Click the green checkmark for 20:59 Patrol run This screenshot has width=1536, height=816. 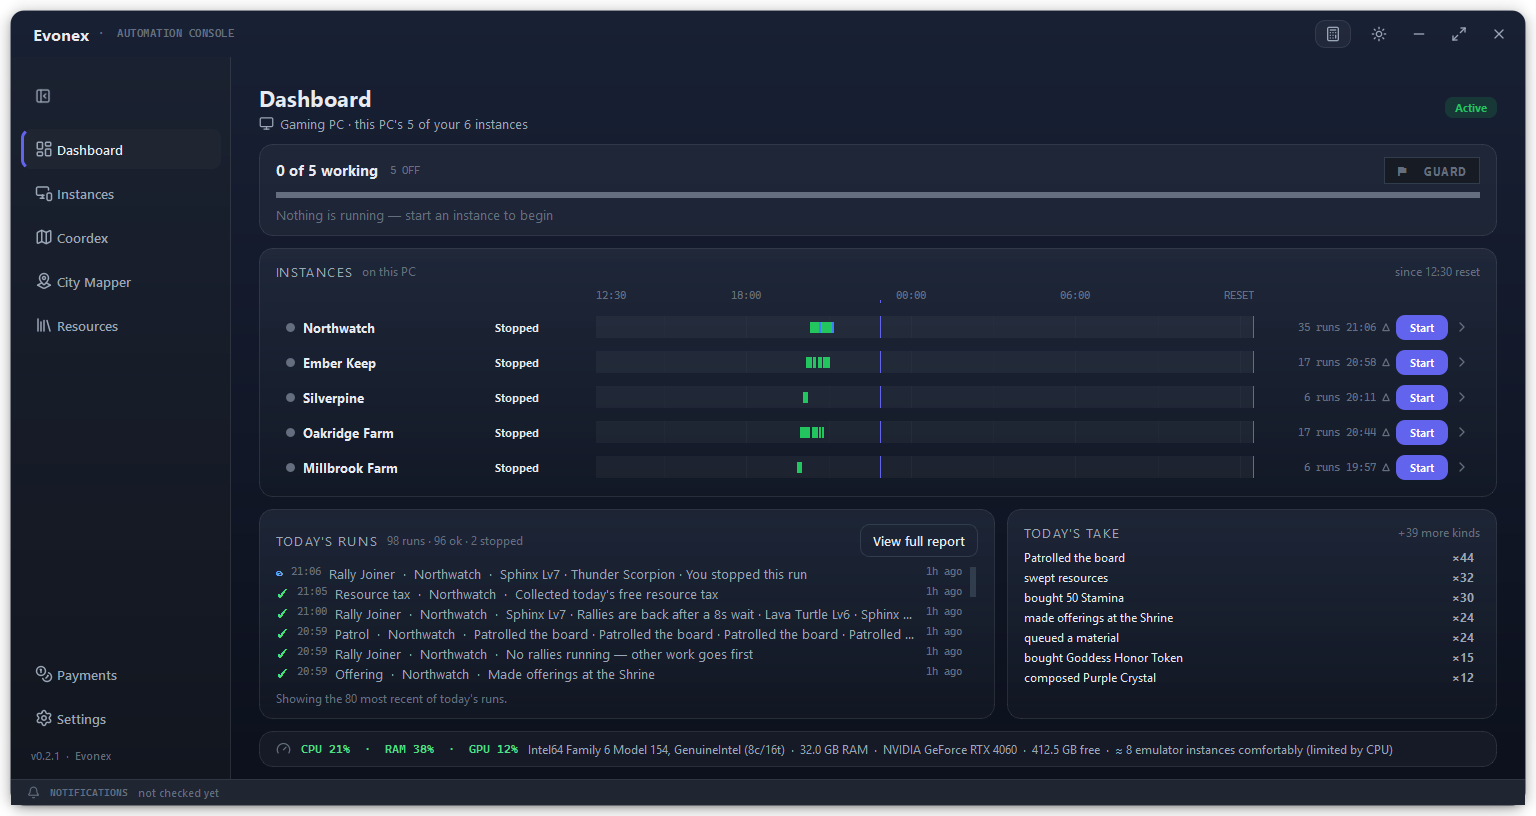coord(282,634)
